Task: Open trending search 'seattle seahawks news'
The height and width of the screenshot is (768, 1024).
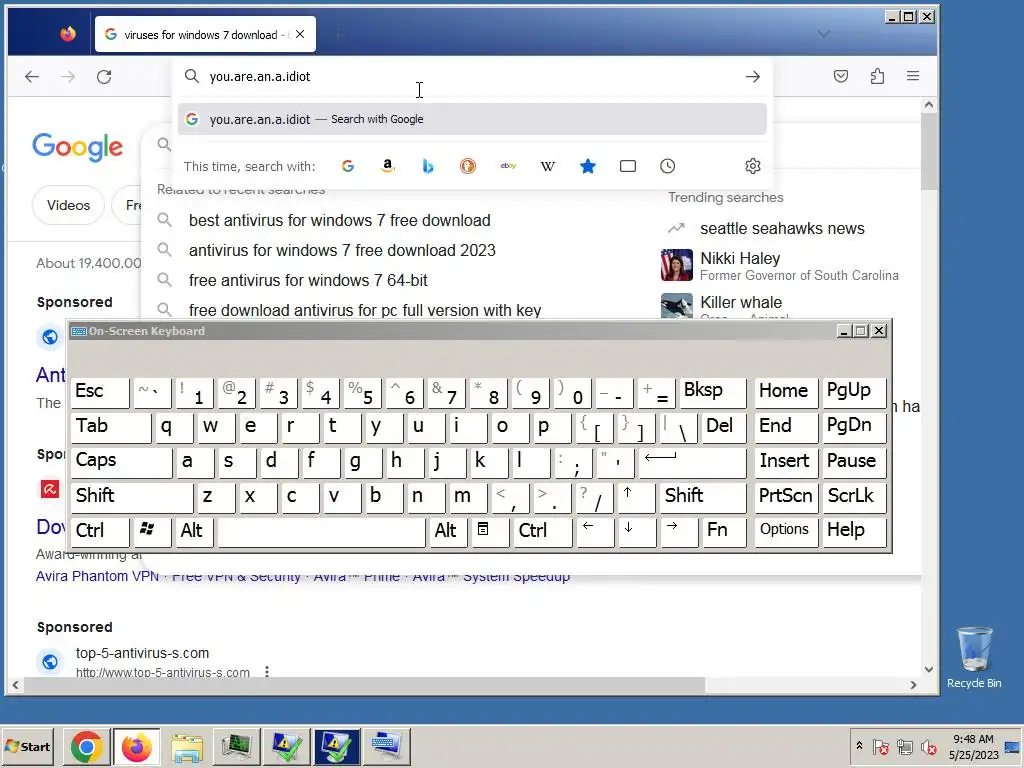Action: coord(782,228)
